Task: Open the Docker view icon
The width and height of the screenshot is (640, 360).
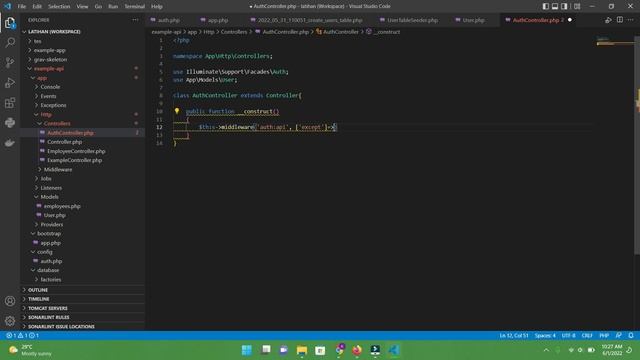Action: coord(10,142)
